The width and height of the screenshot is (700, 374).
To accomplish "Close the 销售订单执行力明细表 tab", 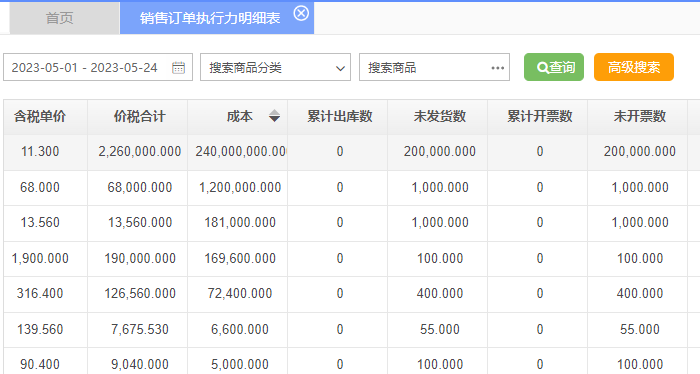I will [x=301, y=13].
